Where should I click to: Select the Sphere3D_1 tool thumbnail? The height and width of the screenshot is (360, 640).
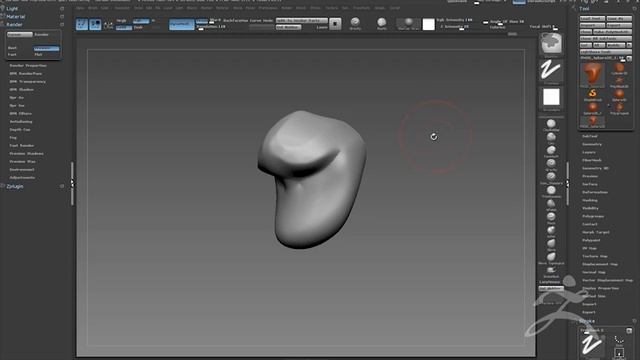tap(592, 109)
